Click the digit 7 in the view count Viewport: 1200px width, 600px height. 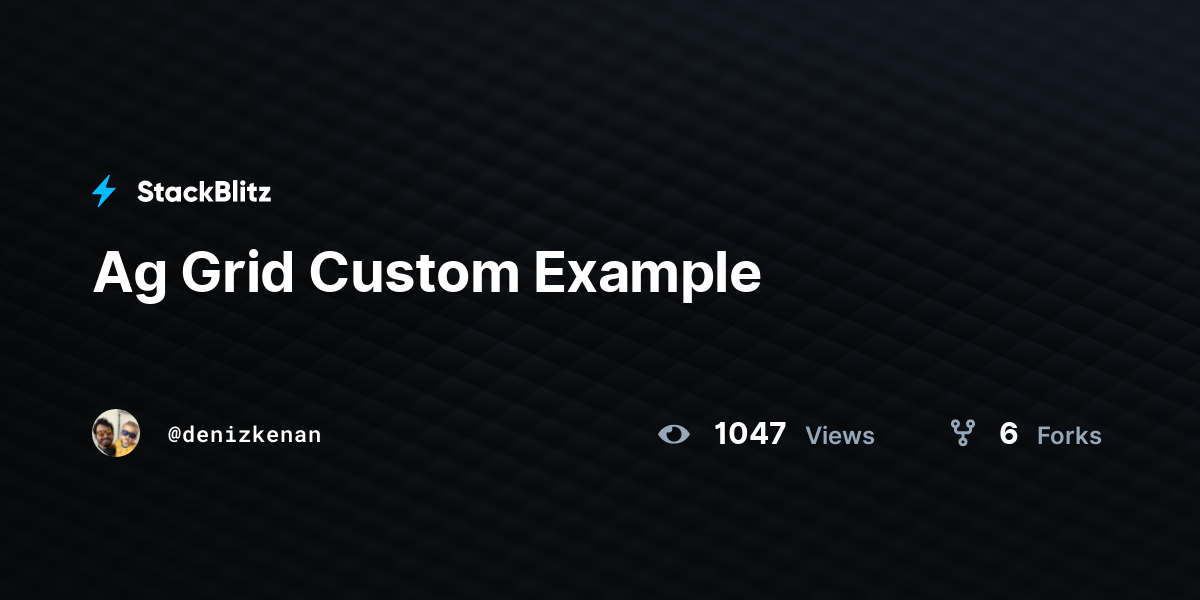[x=777, y=434]
